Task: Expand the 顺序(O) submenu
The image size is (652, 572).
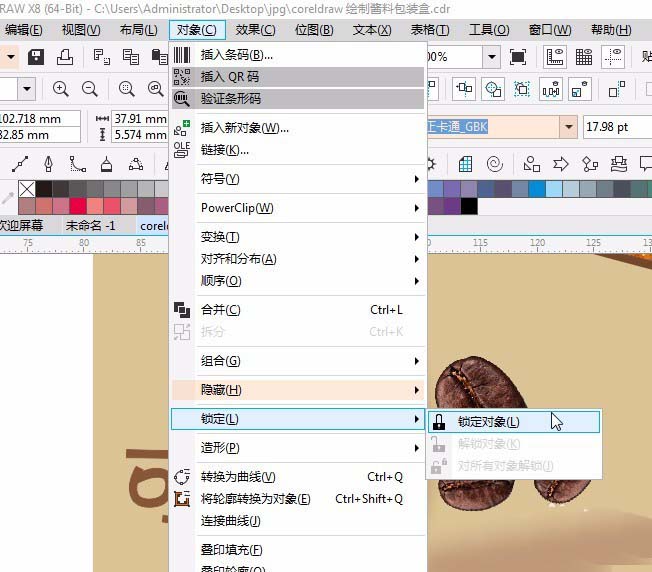Action: click(x=310, y=281)
